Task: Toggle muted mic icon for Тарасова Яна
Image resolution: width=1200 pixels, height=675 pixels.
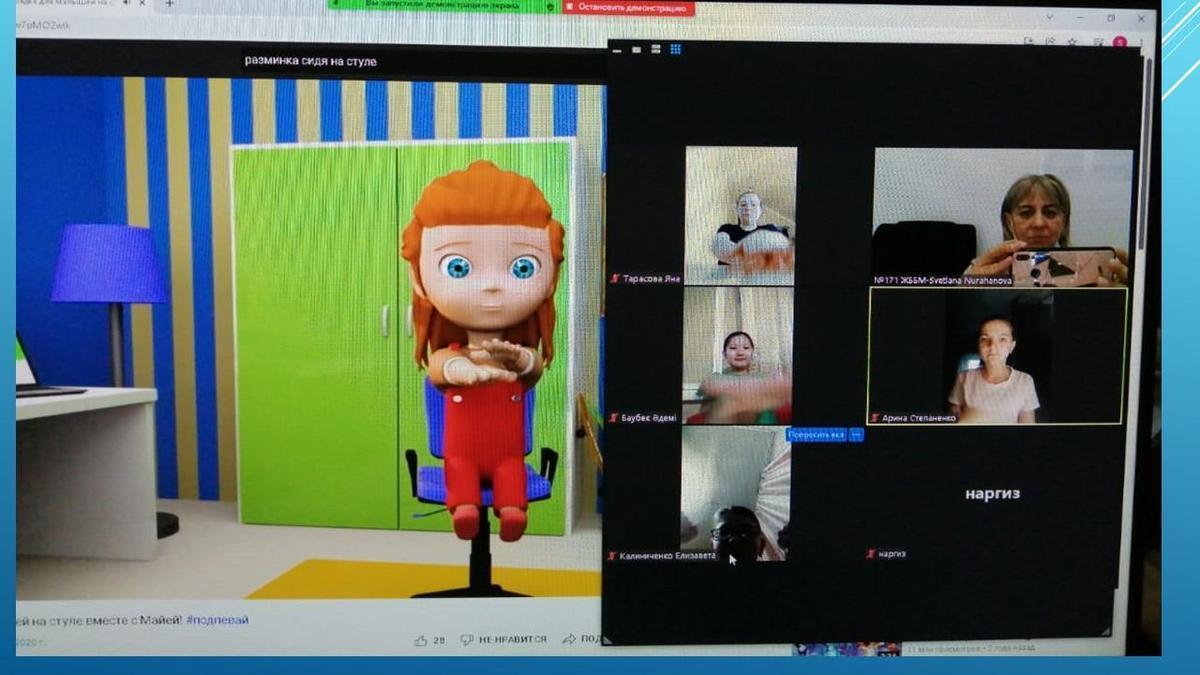Action: [x=614, y=279]
